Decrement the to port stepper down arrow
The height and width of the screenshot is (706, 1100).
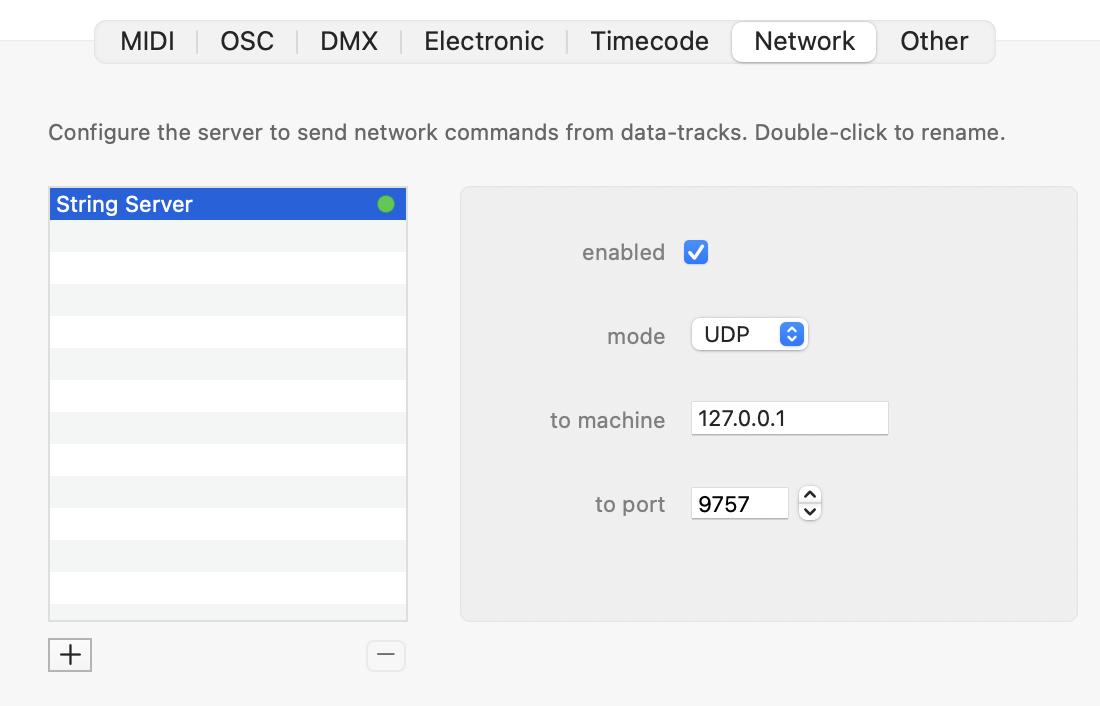coord(811,512)
